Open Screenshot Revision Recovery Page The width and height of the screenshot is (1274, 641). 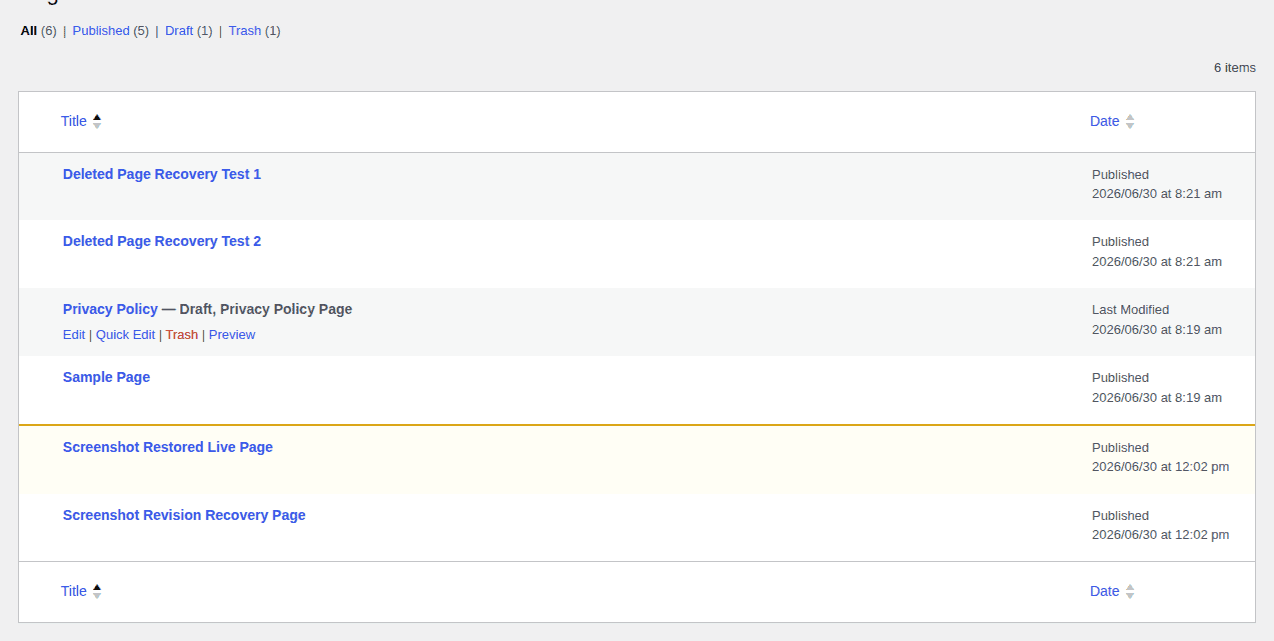(x=184, y=515)
